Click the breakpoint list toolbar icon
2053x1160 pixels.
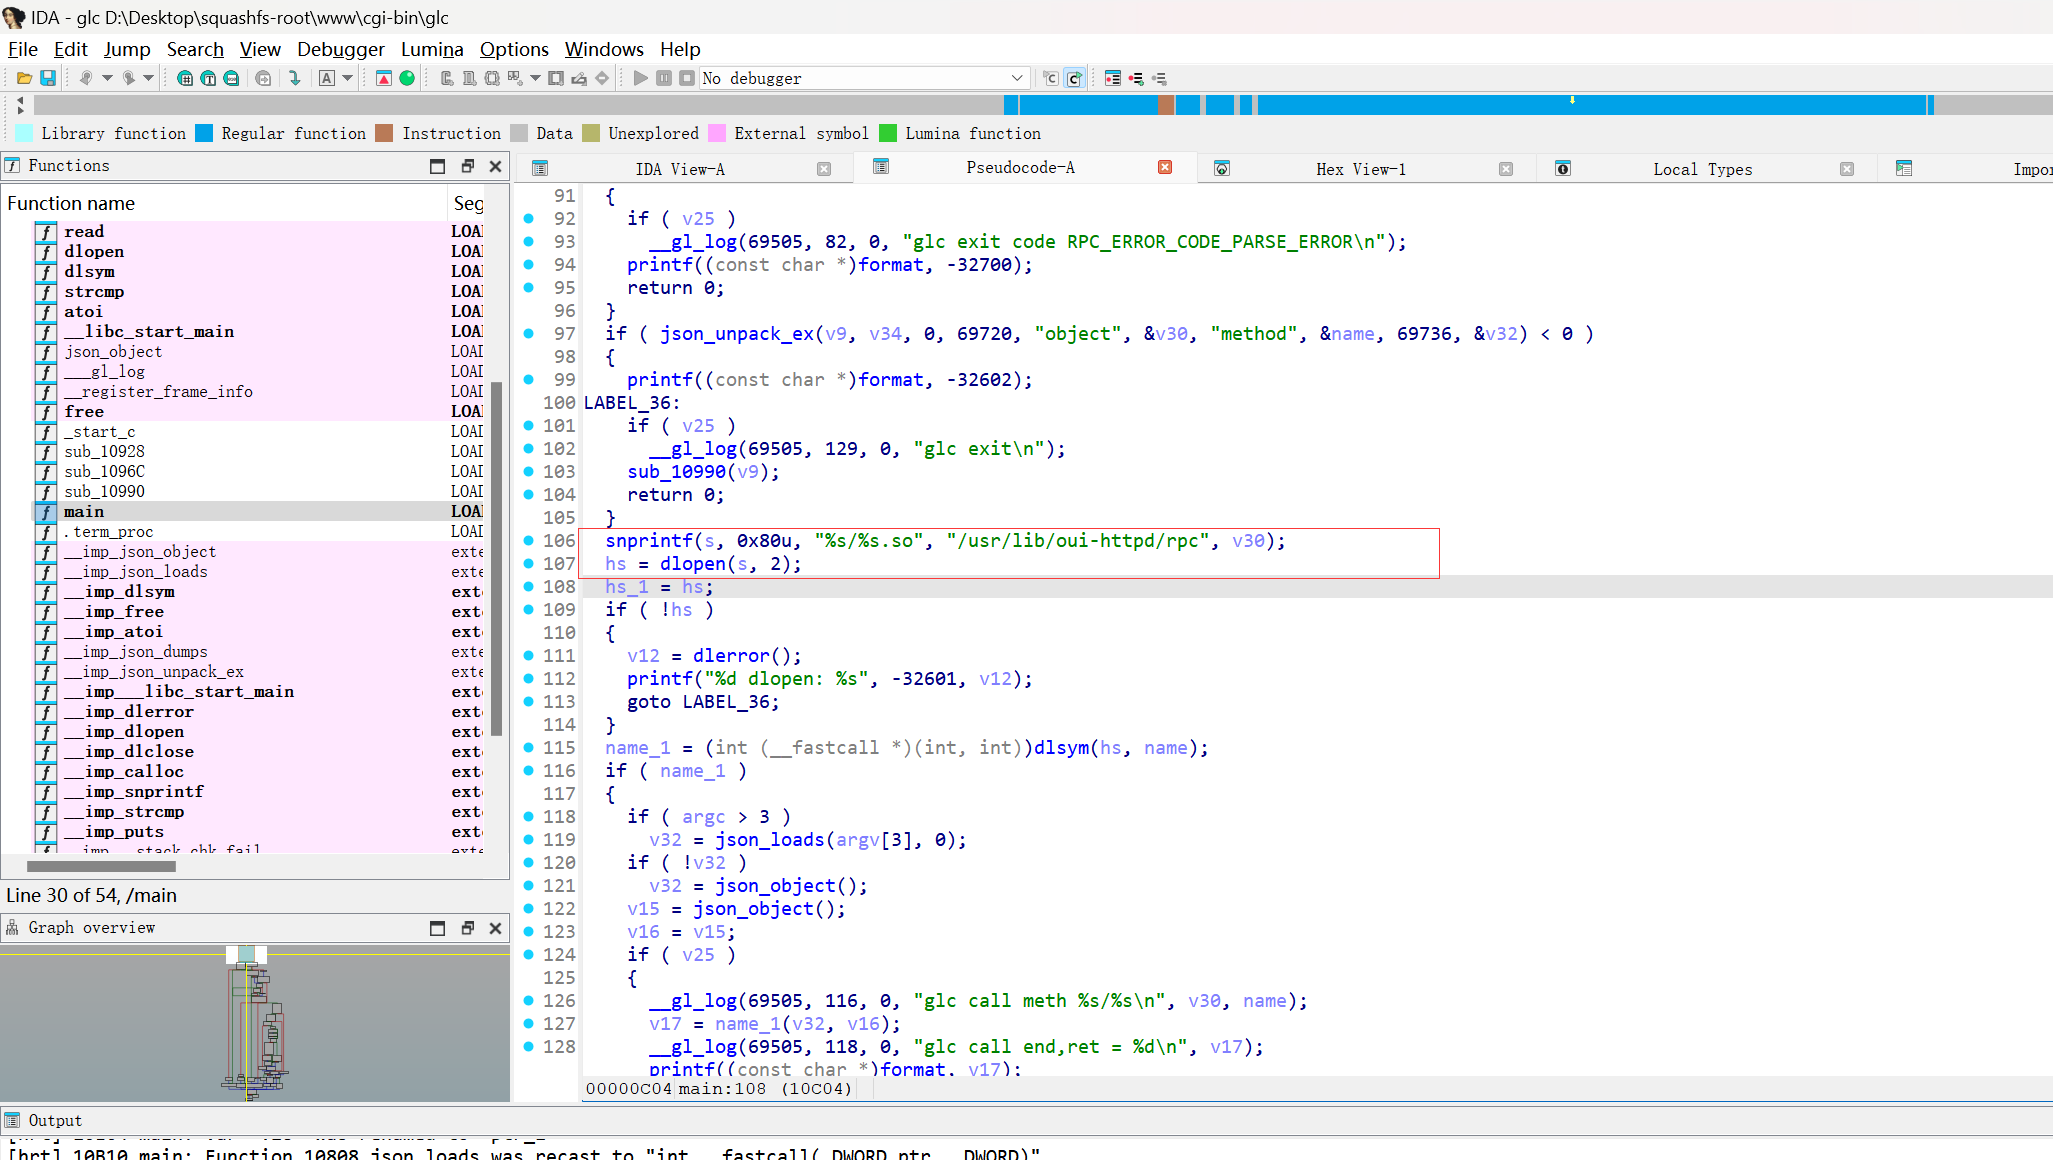1113,78
